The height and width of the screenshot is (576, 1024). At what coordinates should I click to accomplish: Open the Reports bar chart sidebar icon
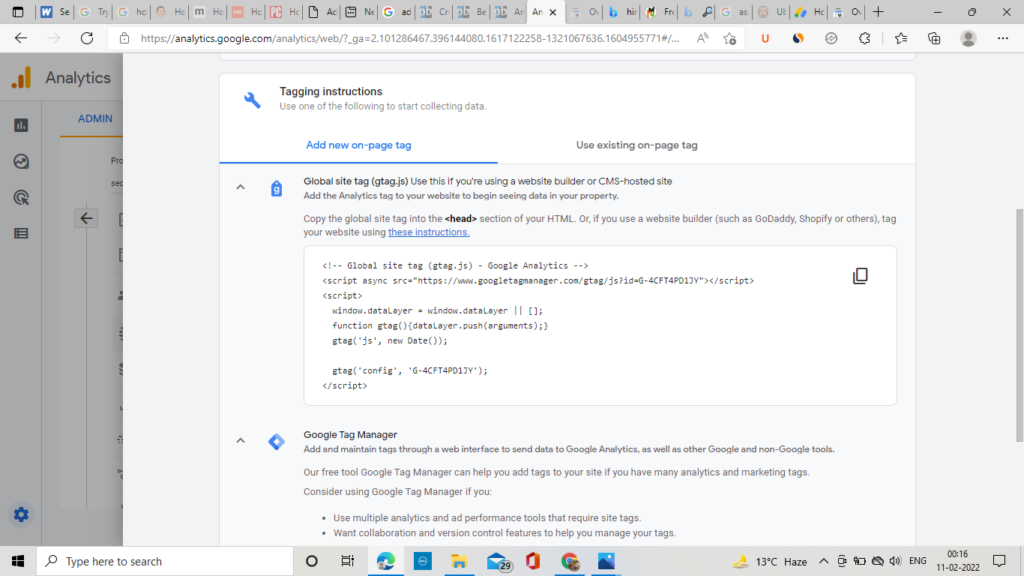point(21,125)
